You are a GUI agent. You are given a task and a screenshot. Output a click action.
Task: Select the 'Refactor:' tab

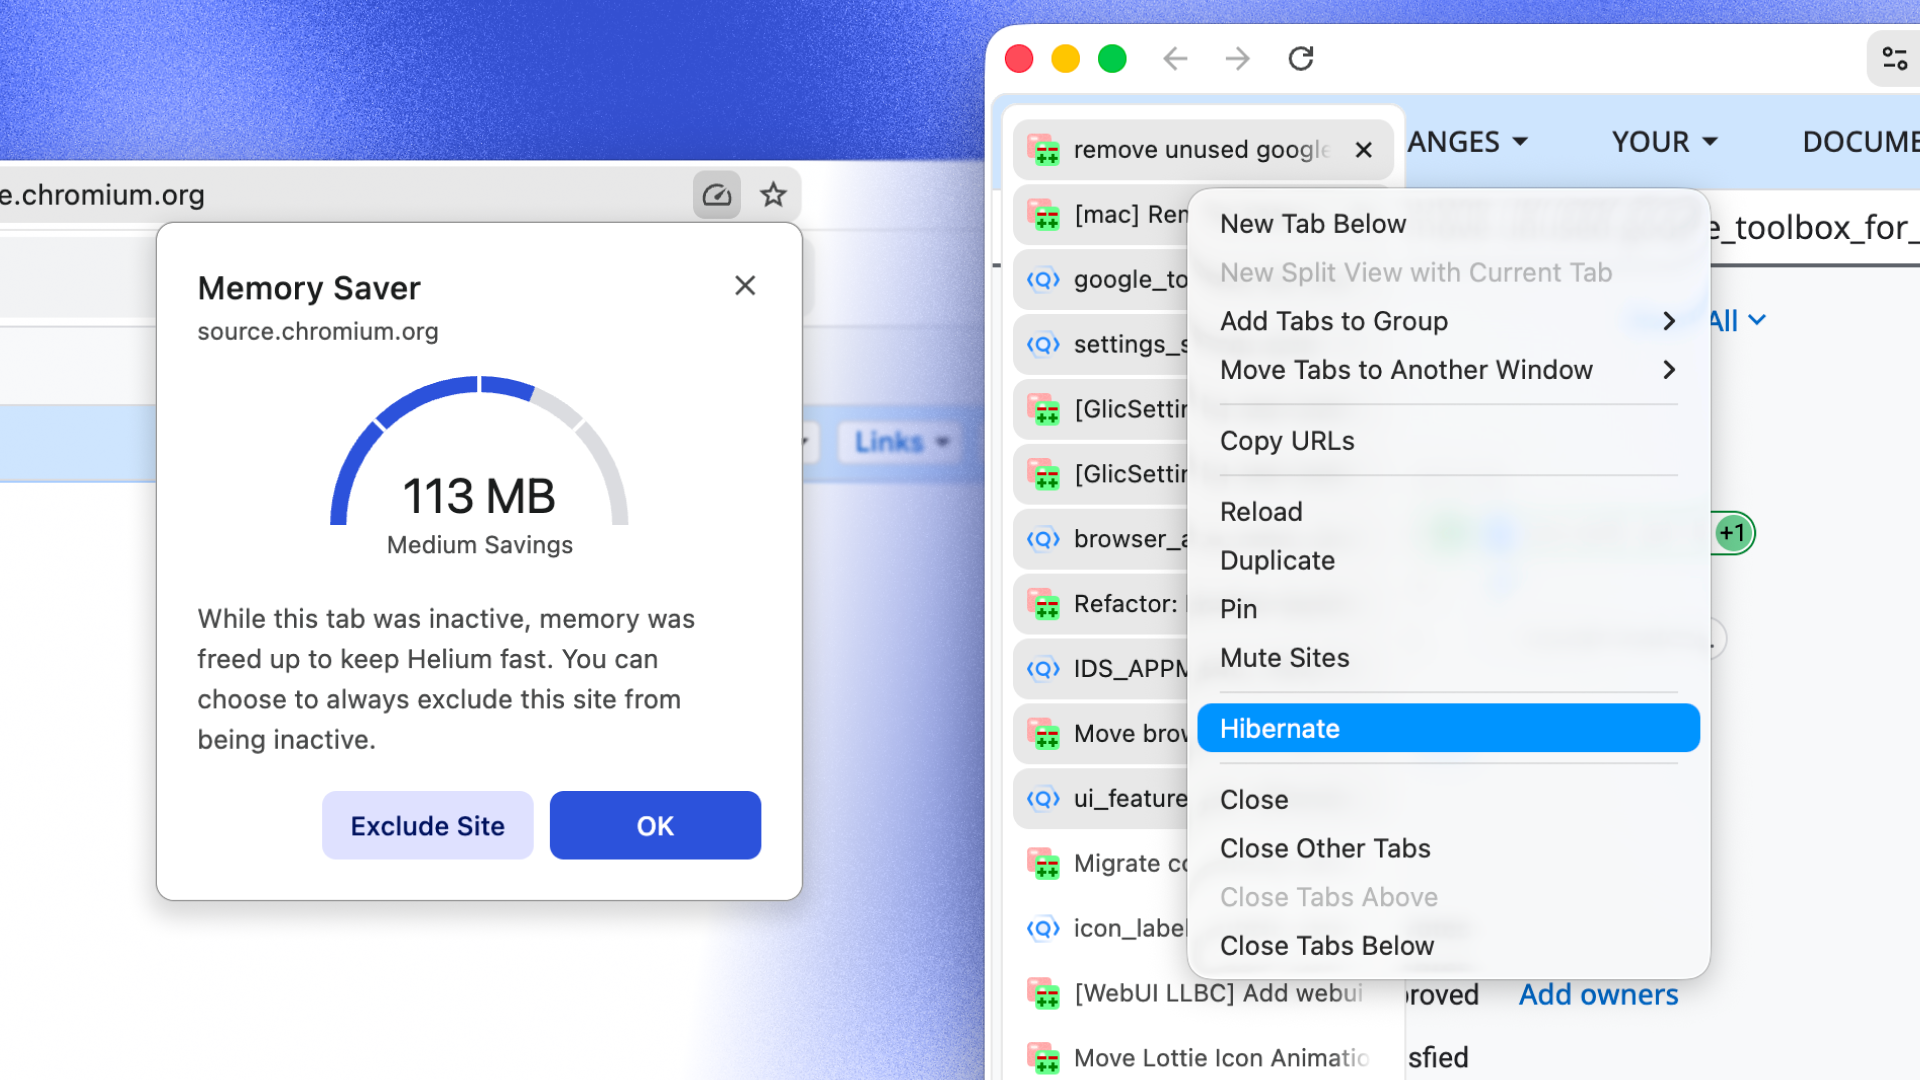(x=1101, y=604)
